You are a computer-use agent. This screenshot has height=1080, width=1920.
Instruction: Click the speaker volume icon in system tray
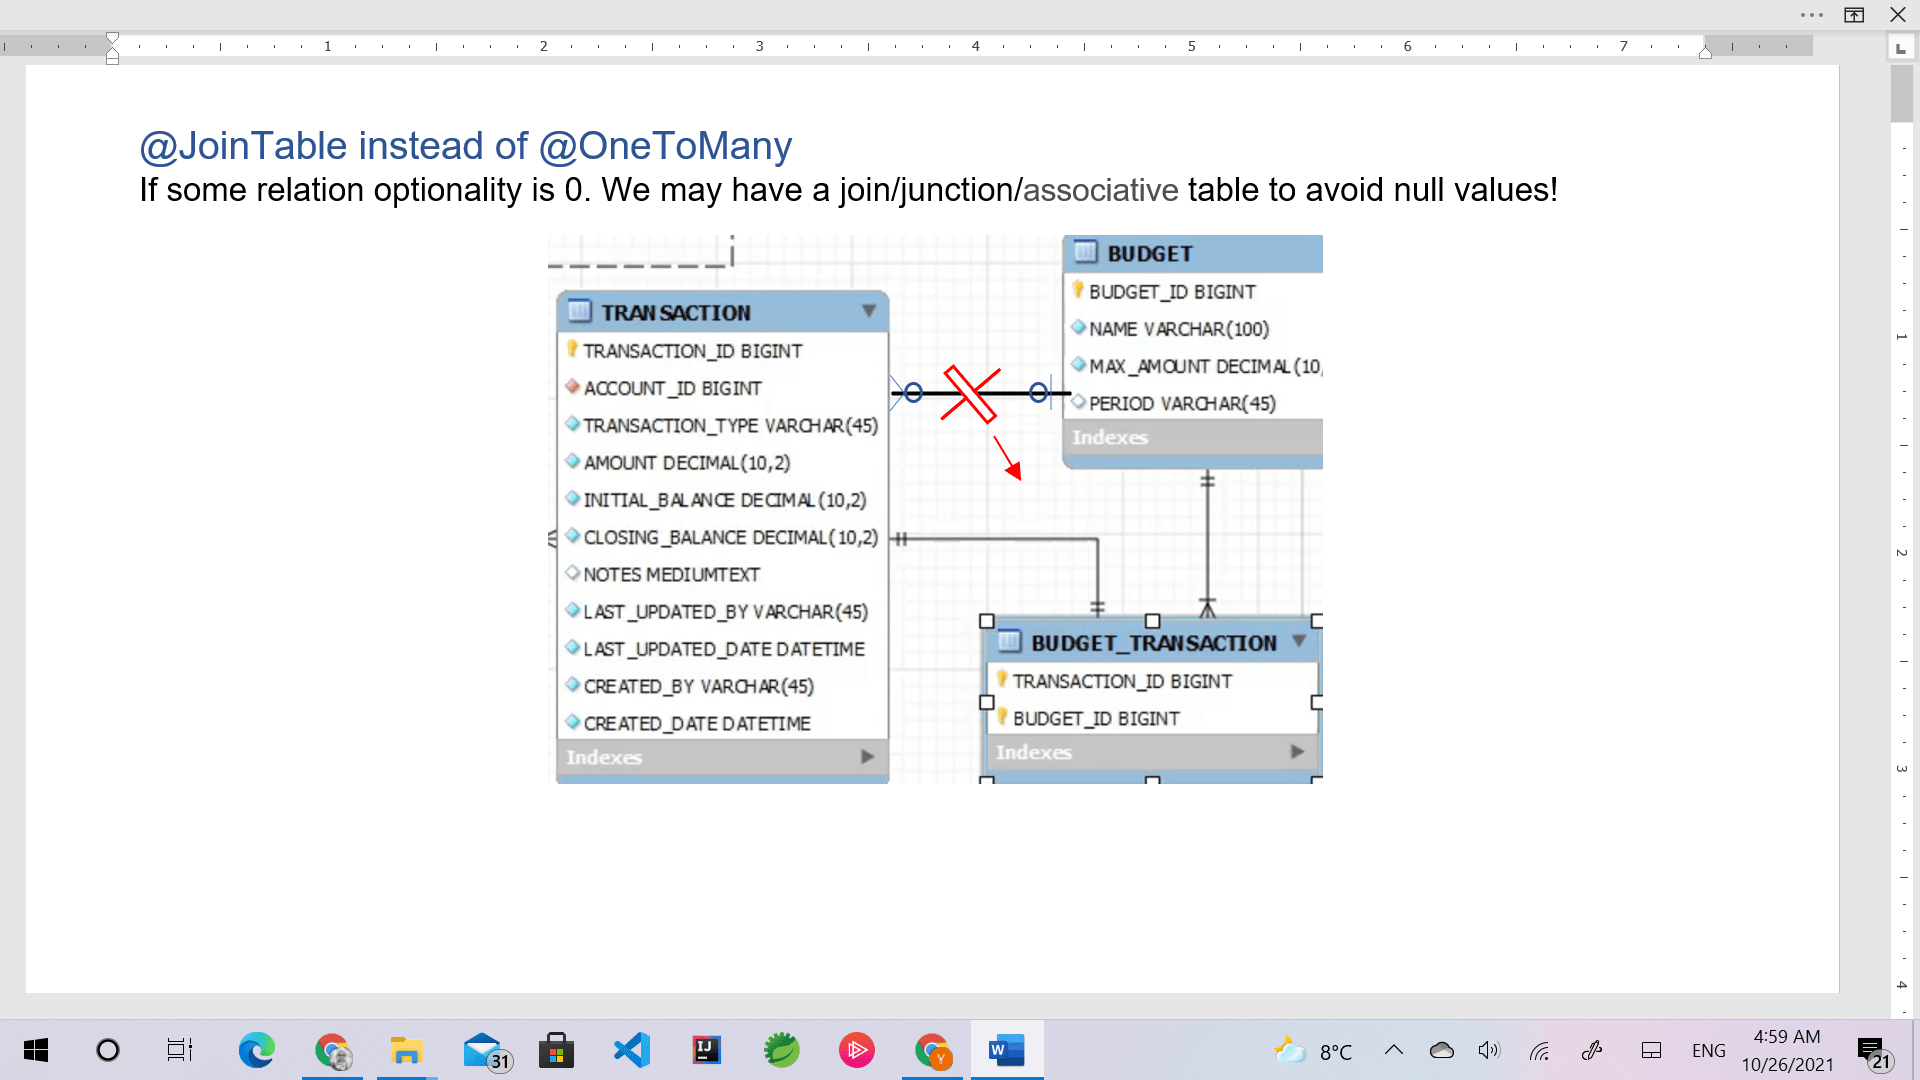[x=1489, y=1050]
